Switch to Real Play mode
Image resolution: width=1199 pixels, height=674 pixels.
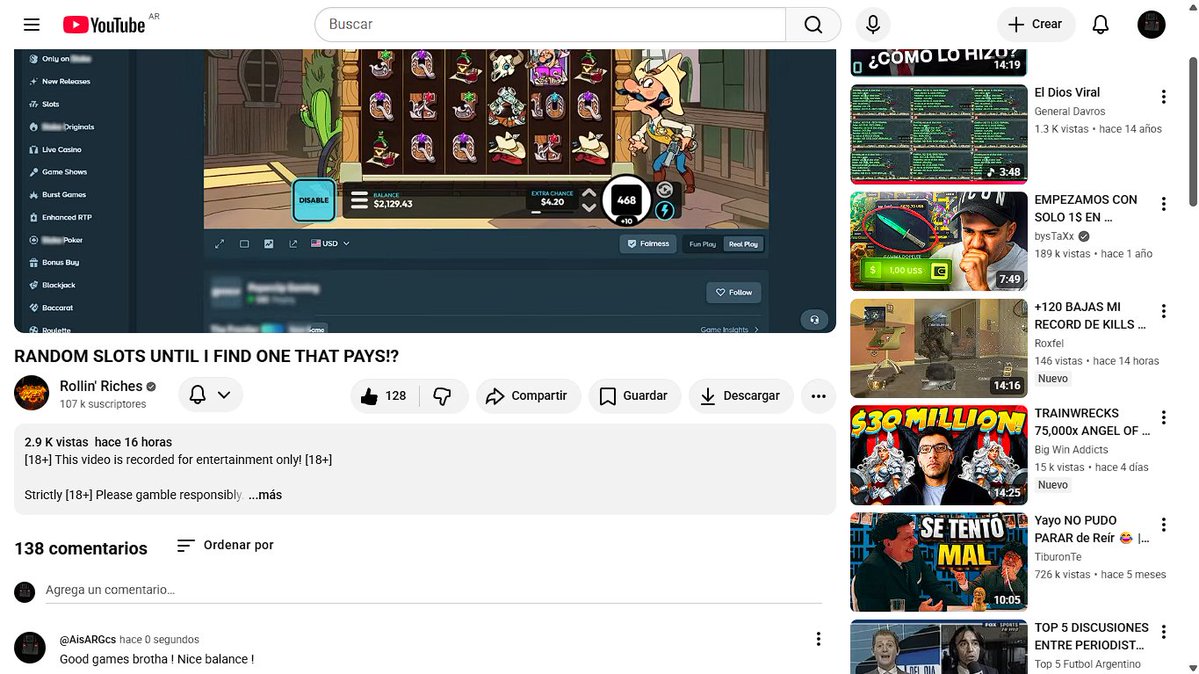(x=743, y=244)
